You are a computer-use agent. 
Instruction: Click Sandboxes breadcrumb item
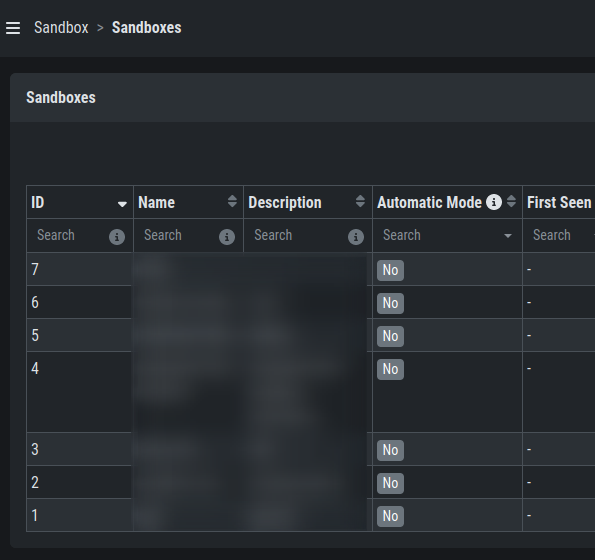(146, 28)
